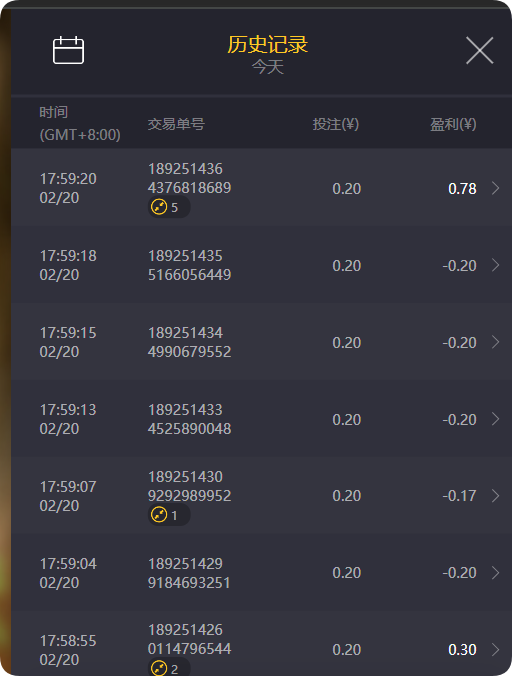Viewport: 512px width, 676px height.
Task: Select transaction number 189251435 5166056449
Action: [190, 265]
